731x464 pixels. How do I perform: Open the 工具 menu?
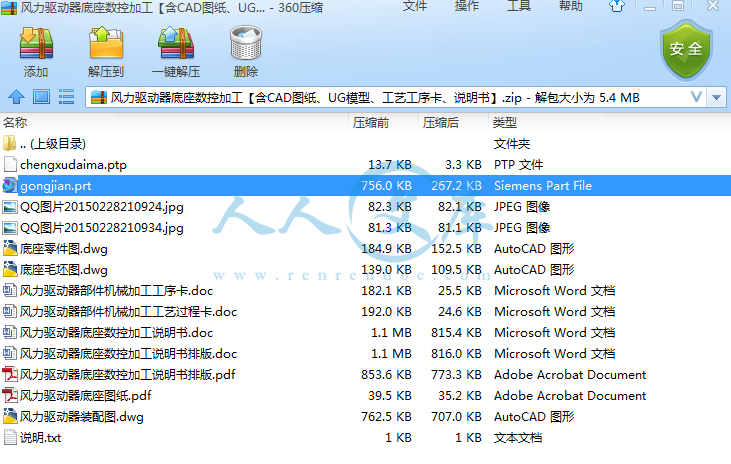pos(519,6)
